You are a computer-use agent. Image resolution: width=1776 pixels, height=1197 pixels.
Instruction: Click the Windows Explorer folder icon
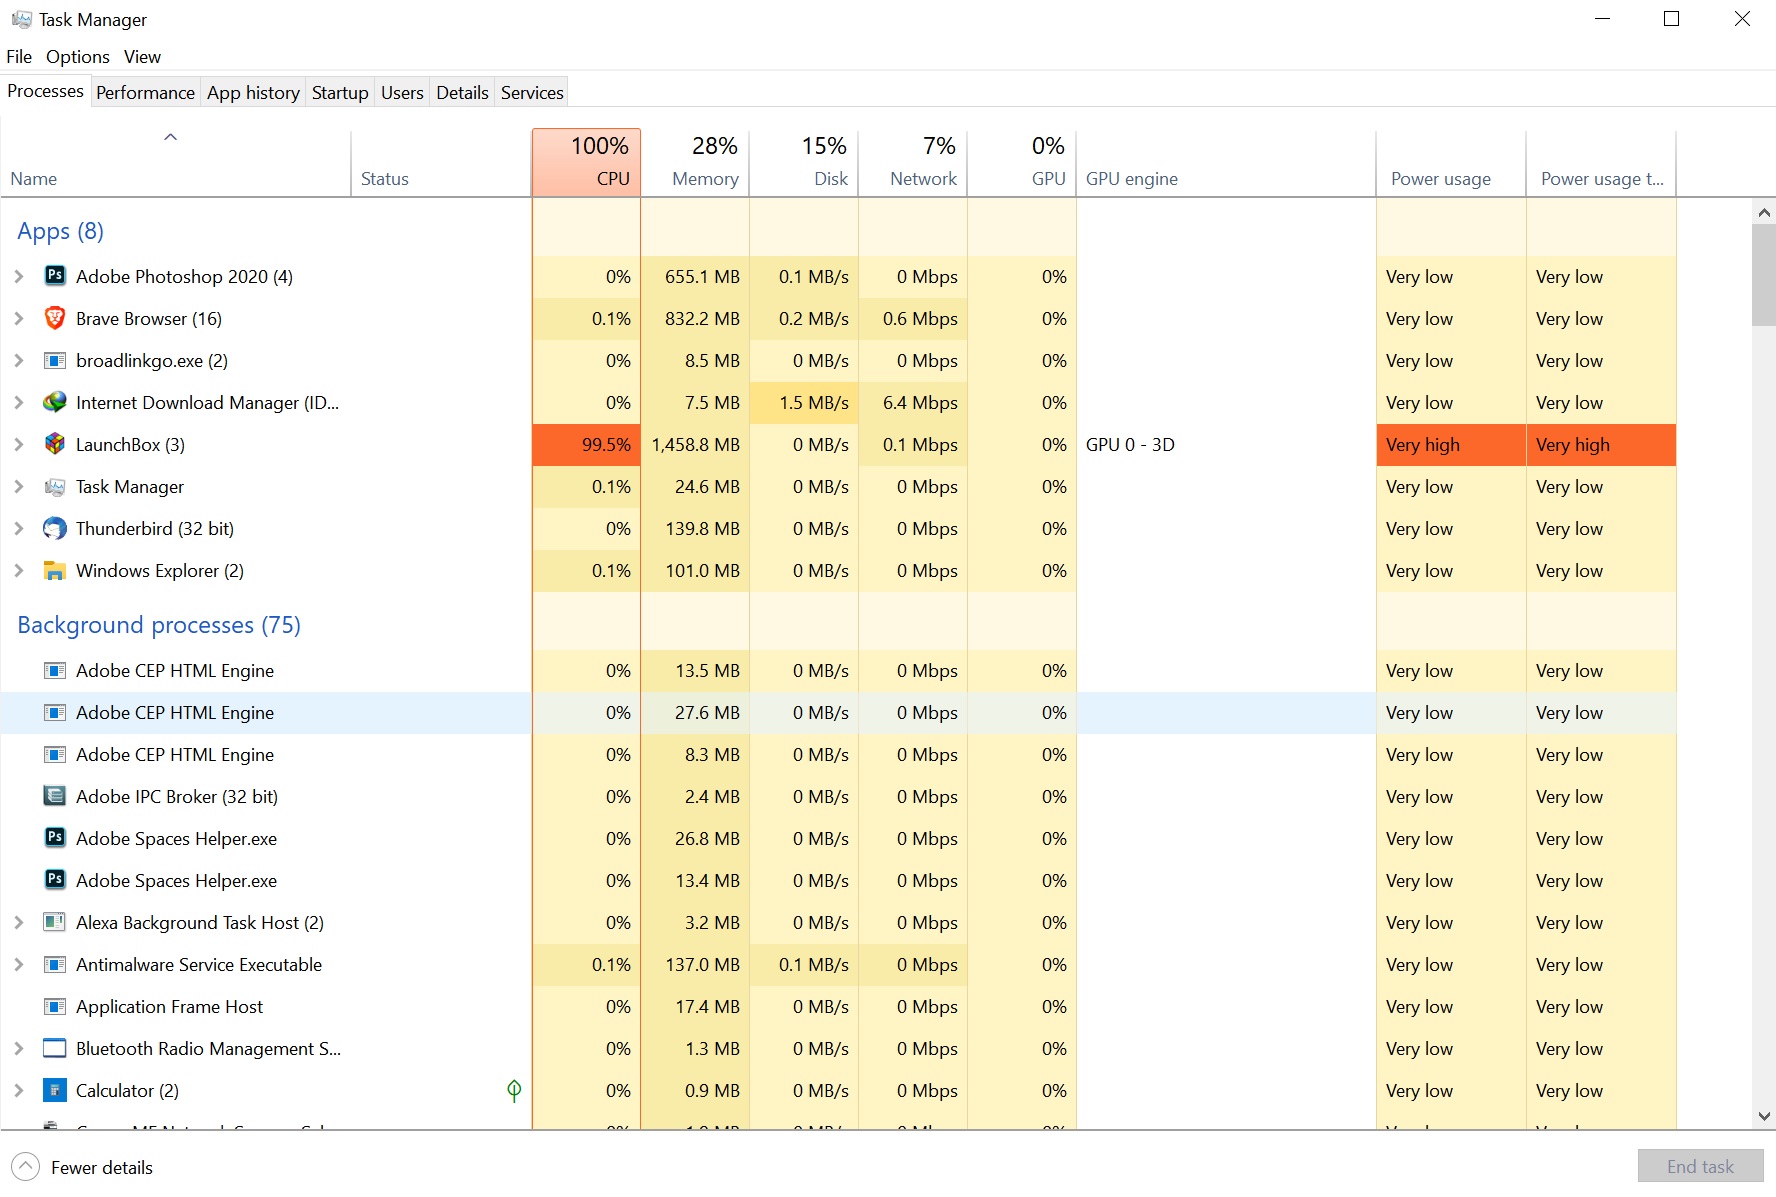tap(55, 570)
